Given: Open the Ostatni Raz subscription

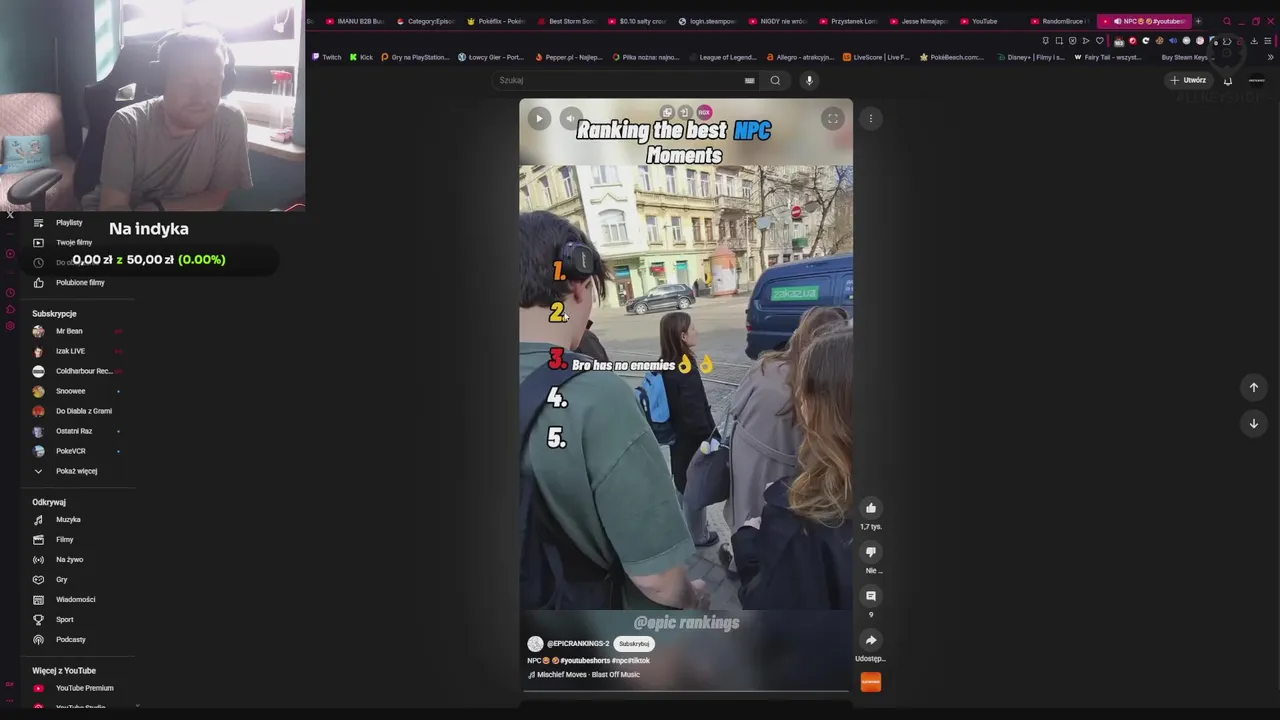Looking at the screenshot, I should pos(74,431).
